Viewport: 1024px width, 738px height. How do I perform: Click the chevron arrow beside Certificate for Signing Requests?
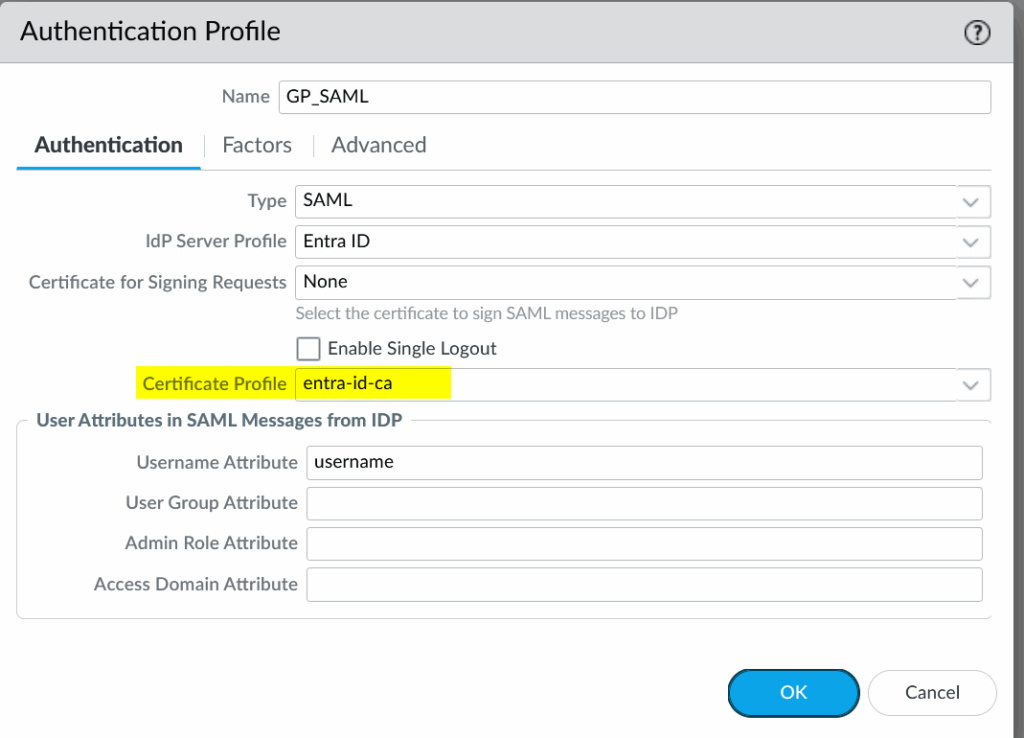point(970,283)
